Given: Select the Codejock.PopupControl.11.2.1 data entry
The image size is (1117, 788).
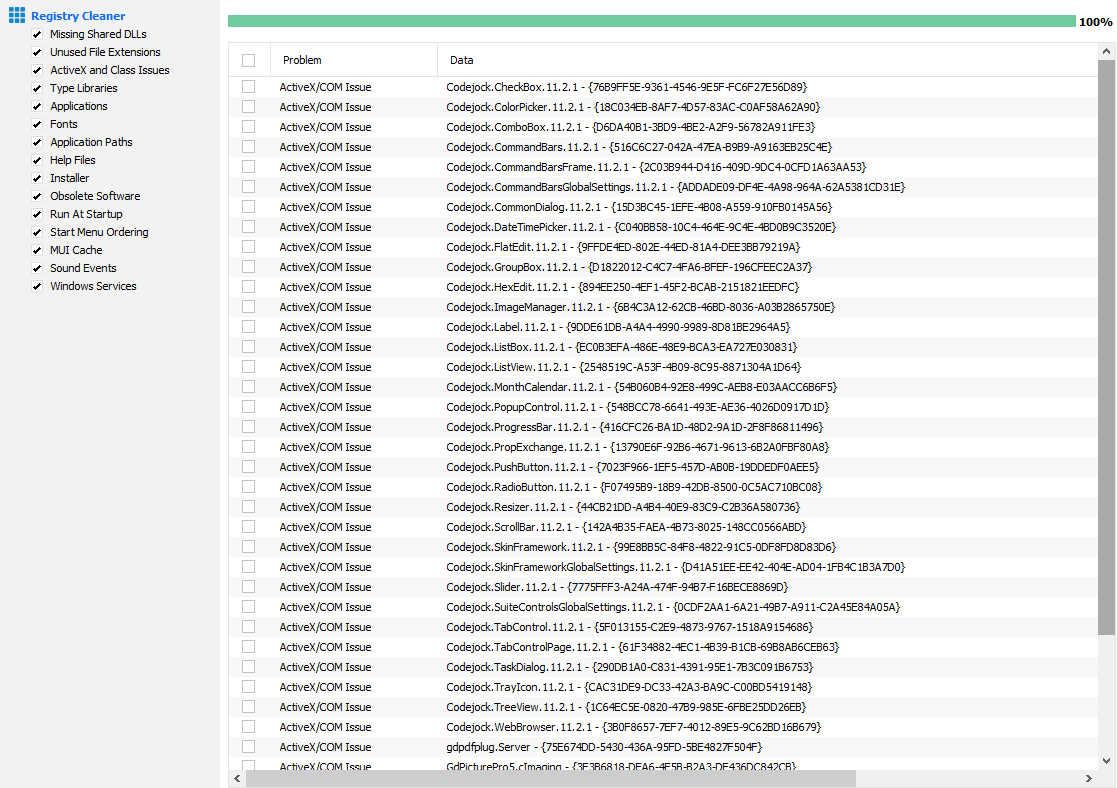Looking at the screenshot, I should tap(638, 407).
